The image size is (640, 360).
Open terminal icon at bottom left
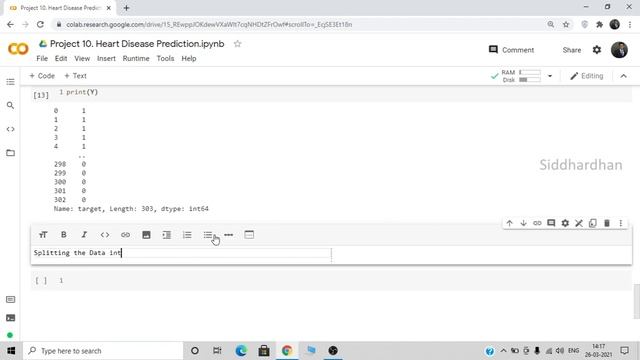tap(11, 318)
